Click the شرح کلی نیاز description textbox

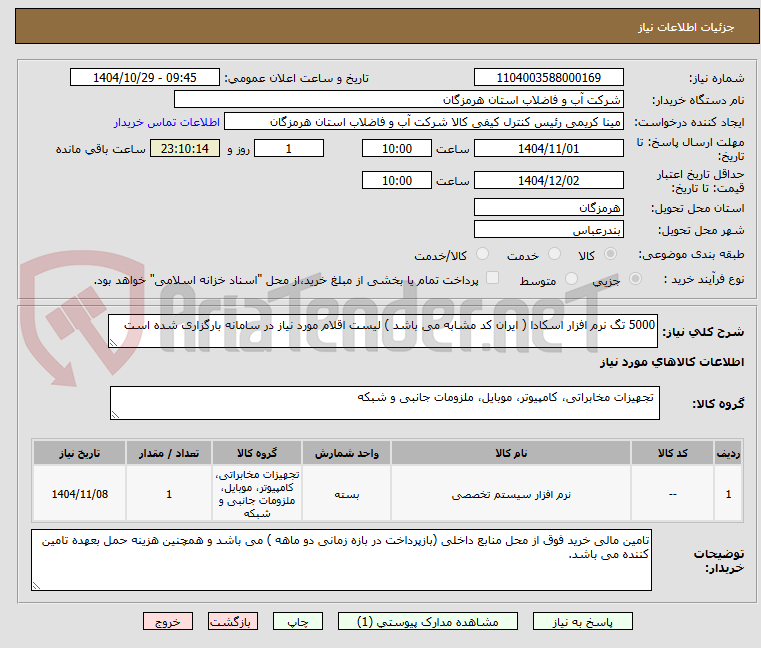[383, 331]
